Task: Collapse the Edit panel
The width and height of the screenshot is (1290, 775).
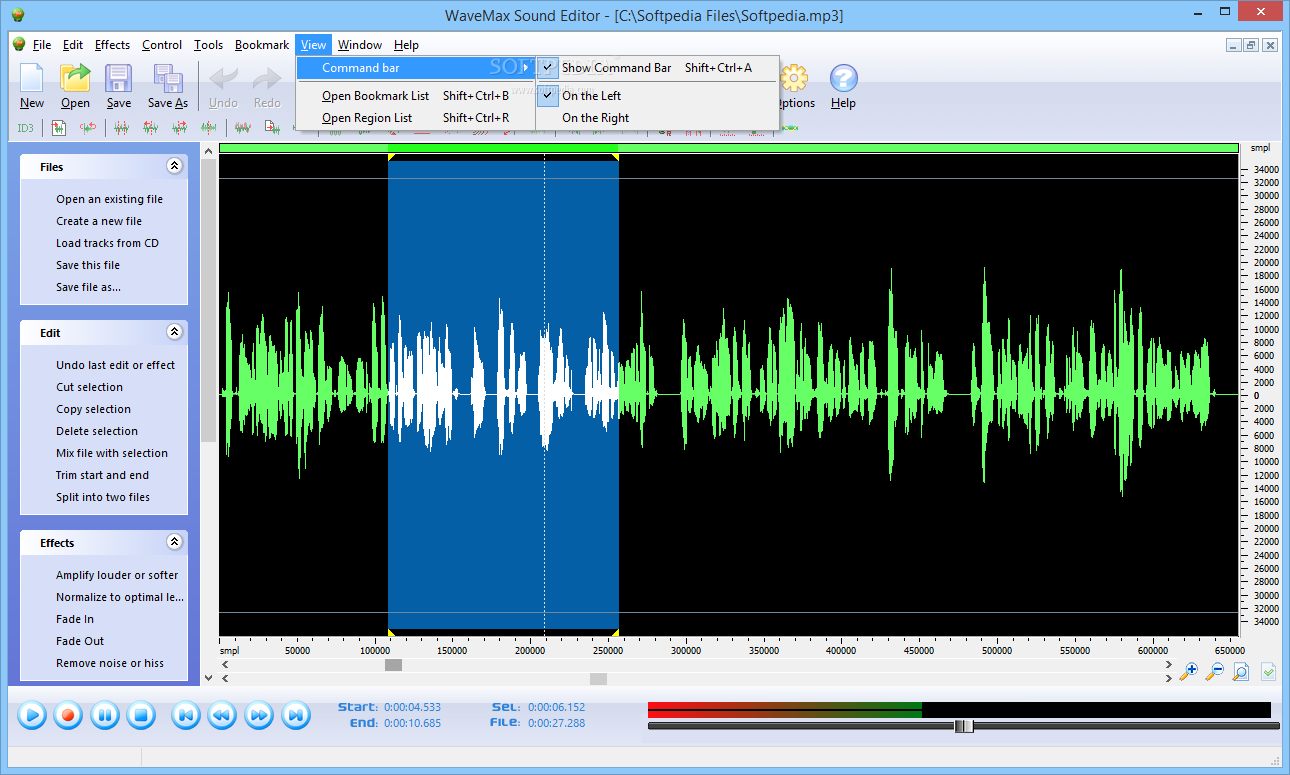Action: (174, 332)
